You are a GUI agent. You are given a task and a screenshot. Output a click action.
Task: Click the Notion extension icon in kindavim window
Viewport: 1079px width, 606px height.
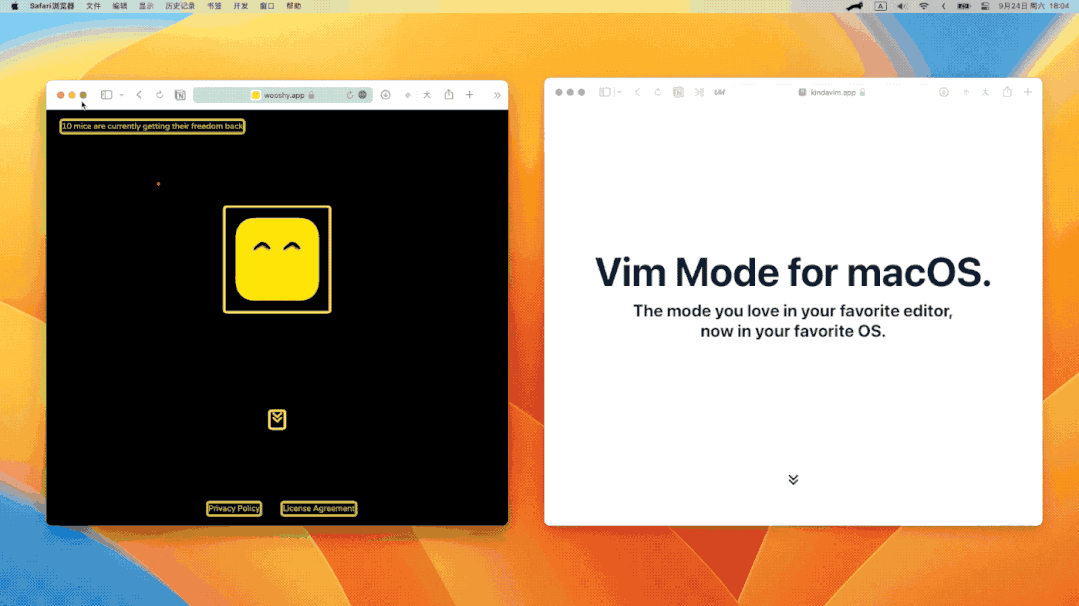click(679, 92)
